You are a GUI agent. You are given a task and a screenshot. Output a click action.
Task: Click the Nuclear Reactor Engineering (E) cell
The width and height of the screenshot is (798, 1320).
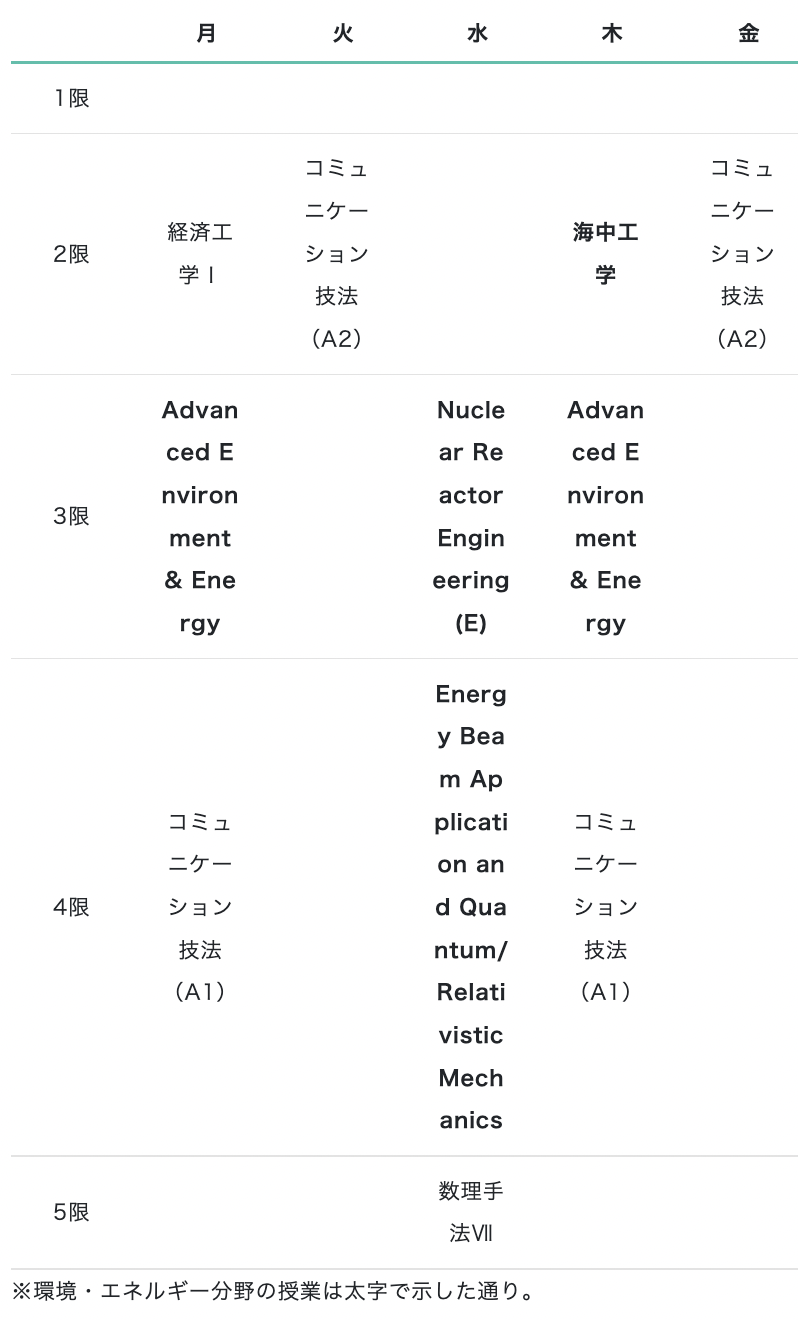point(471,516)
